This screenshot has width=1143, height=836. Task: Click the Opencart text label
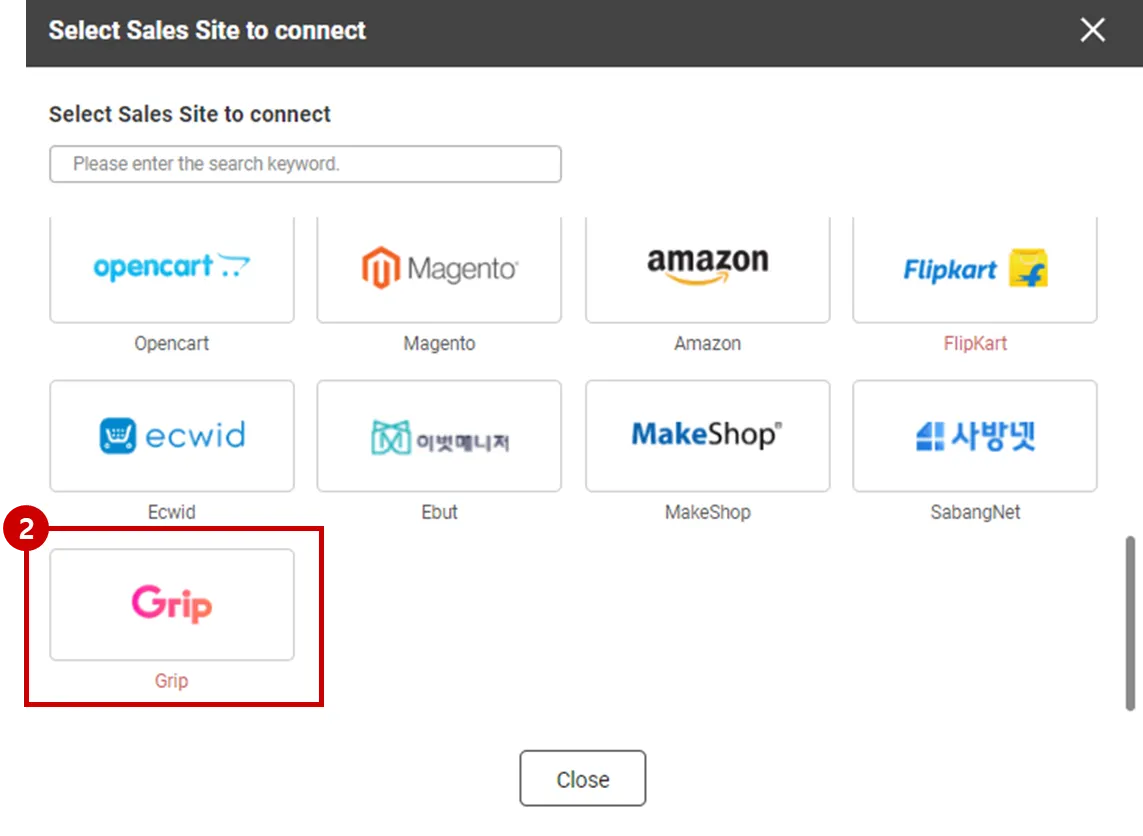tap(172, 343)
